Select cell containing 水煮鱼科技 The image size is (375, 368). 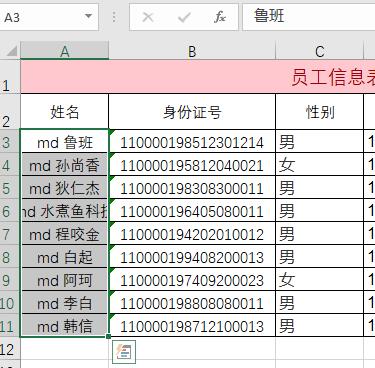coord(65,211)
